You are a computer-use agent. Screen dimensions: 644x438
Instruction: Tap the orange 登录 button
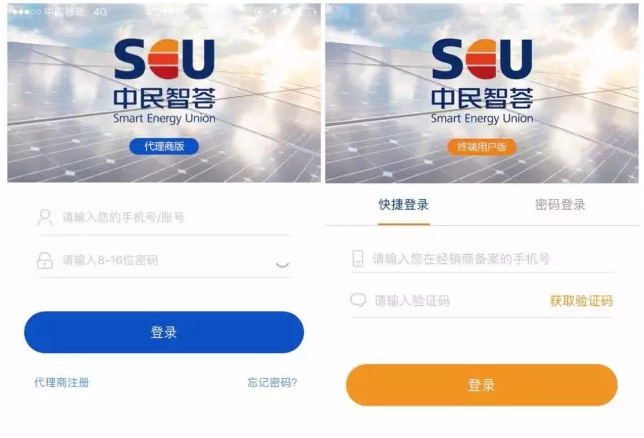pyautogui.click(x=482, y=385)
